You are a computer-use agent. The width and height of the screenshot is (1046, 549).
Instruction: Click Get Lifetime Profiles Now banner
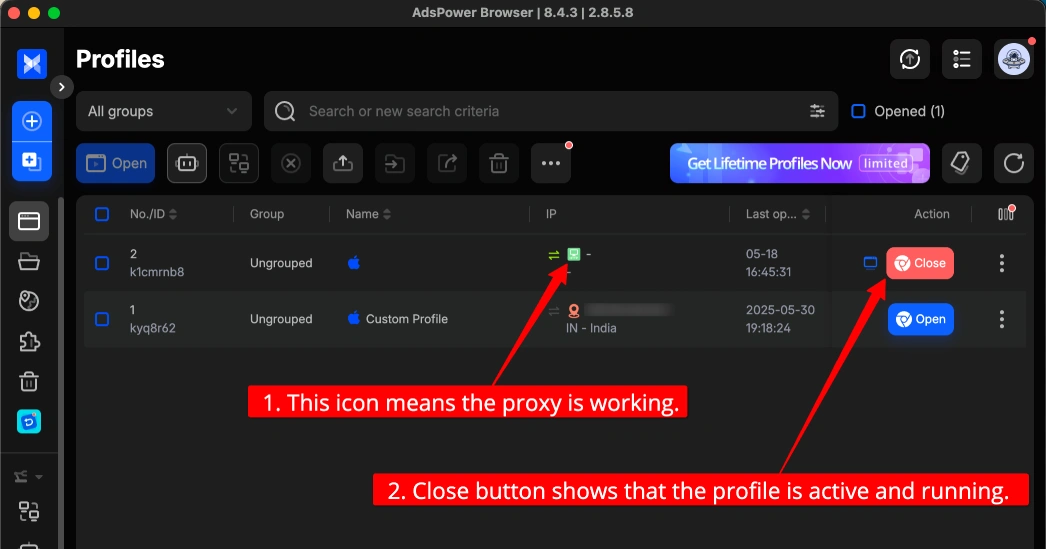[x=800, y=163]
